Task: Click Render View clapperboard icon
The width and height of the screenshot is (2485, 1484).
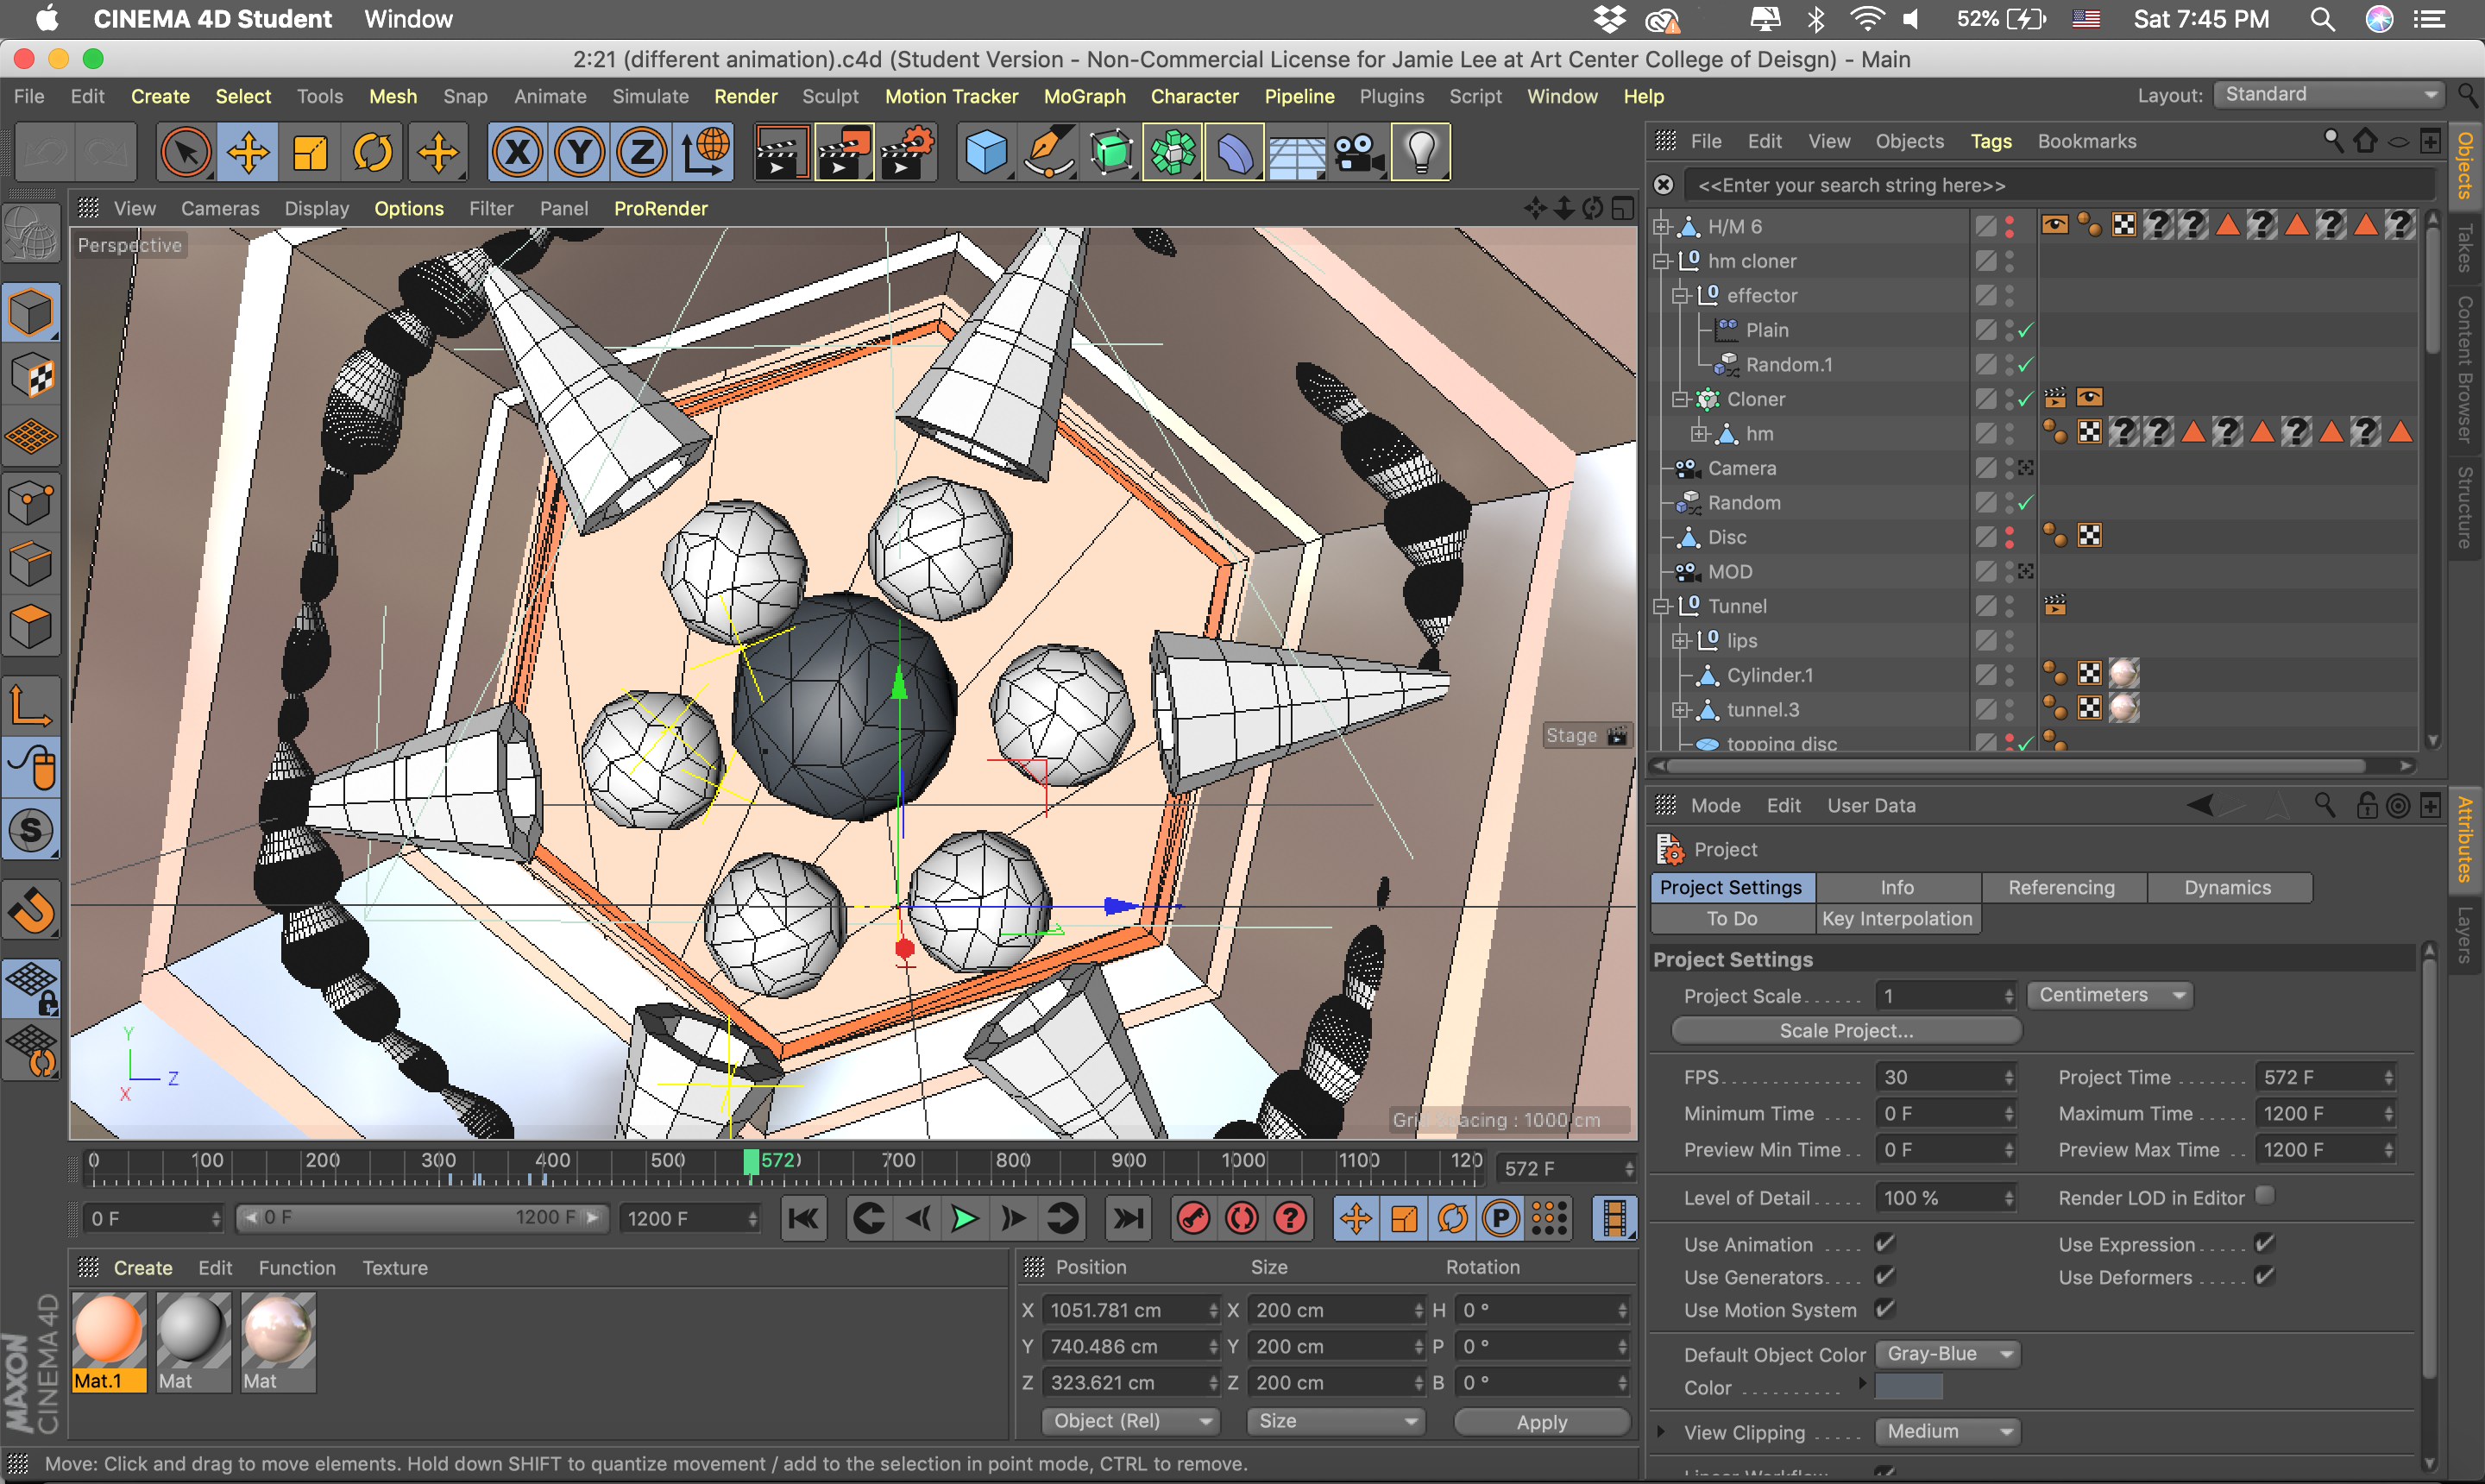Action: click(x=780, y=153)
